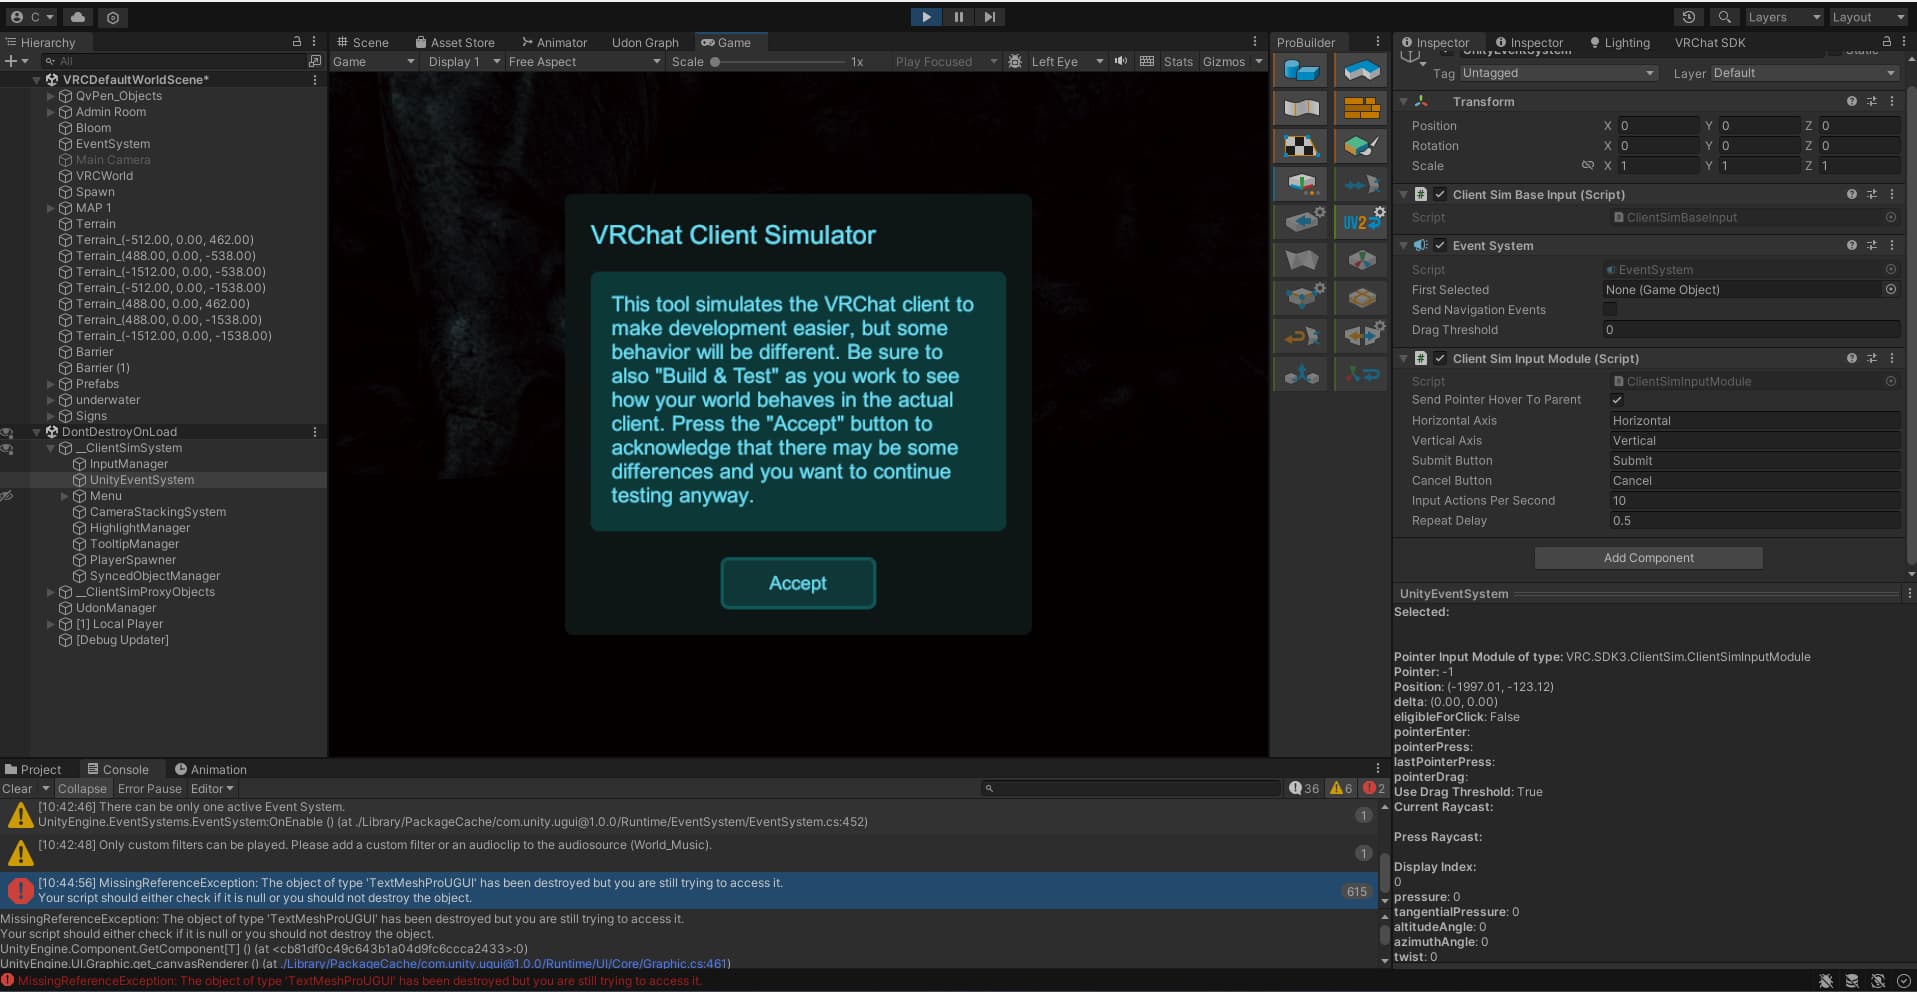Step one frame forward
Viewport: 1917px width, 992px height.
[x=990, y=17]
